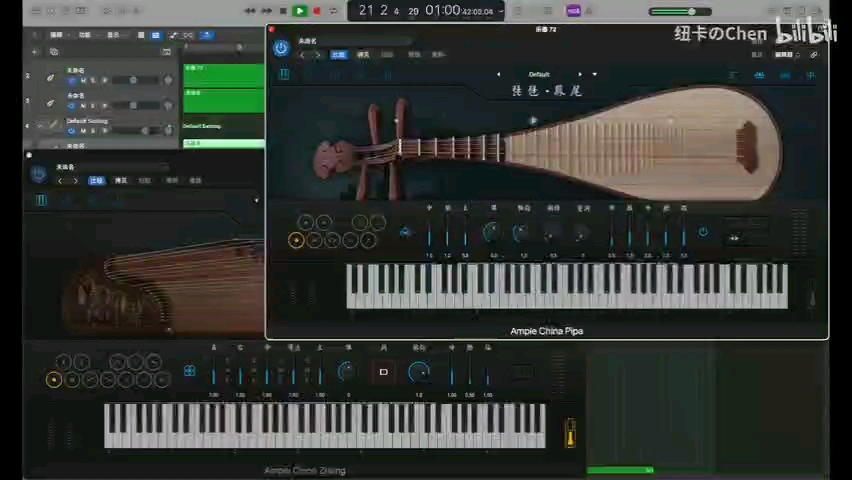The width and height of the screenshot is (852, 480).
Task: Select next Pipa preset with right arrow
Action: click(x=580, y=74)
